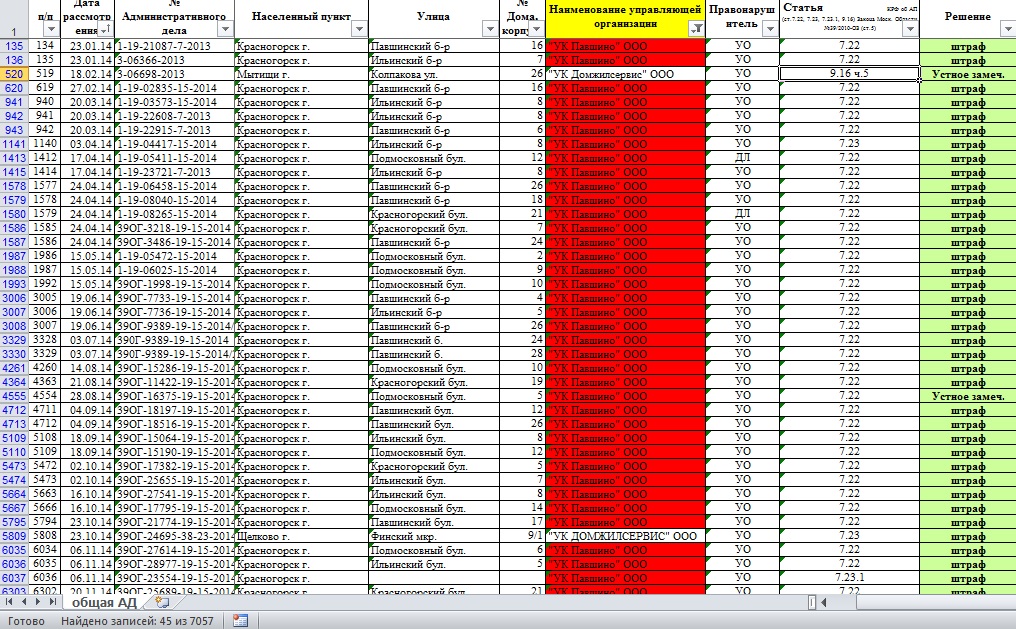Select row 5809 by its row header
The height and width of the screenshot is (629, 1016).
(14, 536)
